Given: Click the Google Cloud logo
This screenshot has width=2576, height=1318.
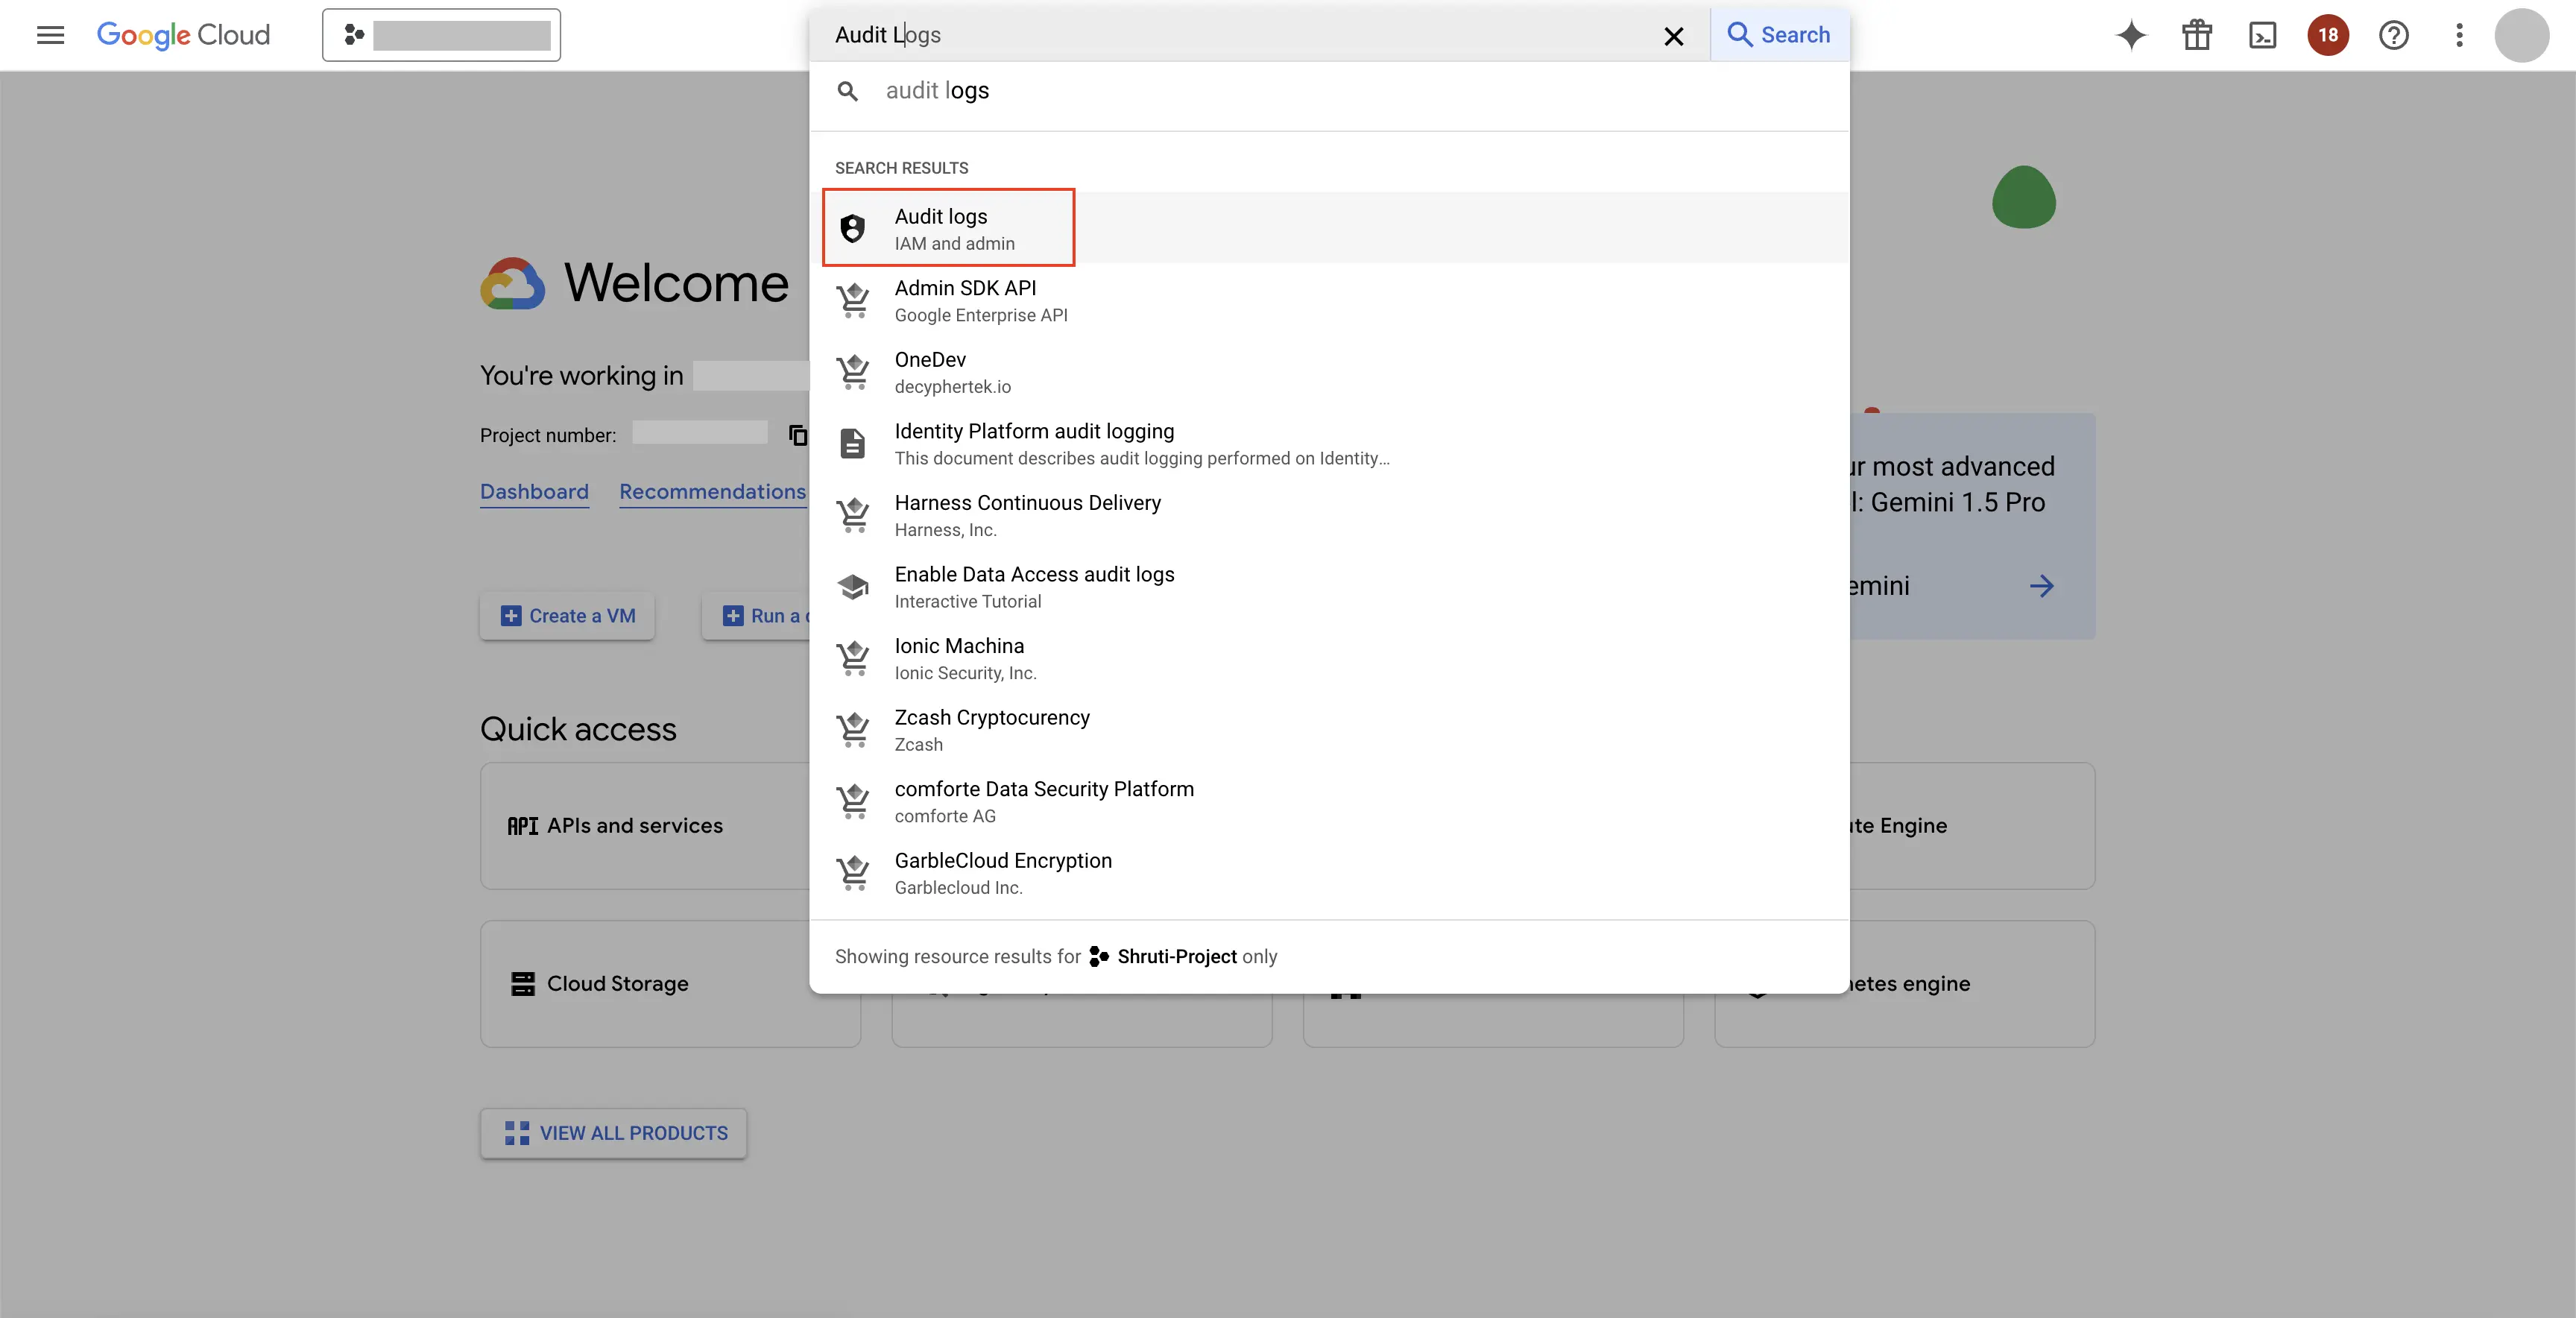Looking at the screenshot, I should tap(183, 35).
